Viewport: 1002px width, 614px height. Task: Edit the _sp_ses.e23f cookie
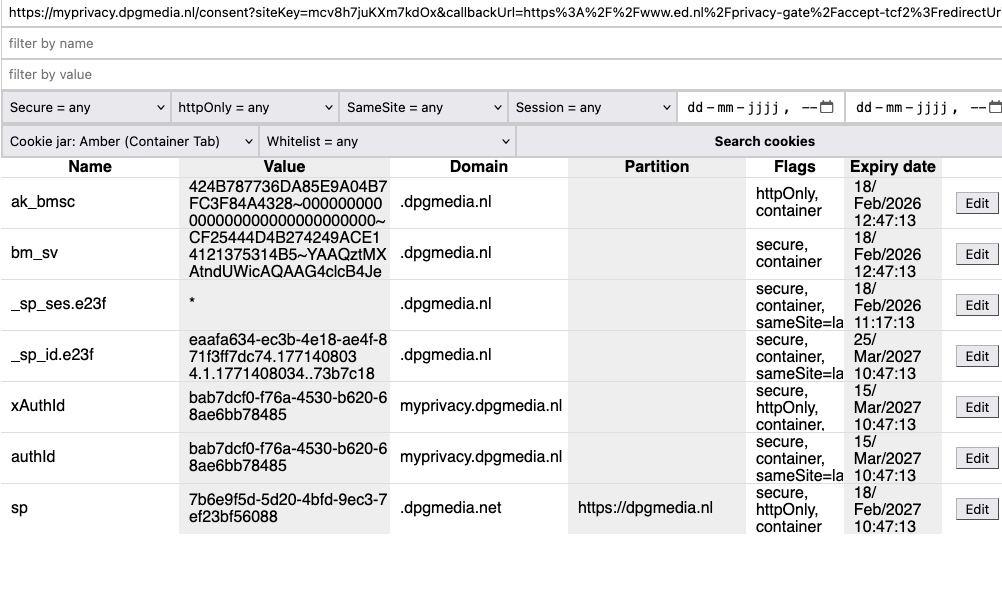pyautogui.click(x=976, y=305)
